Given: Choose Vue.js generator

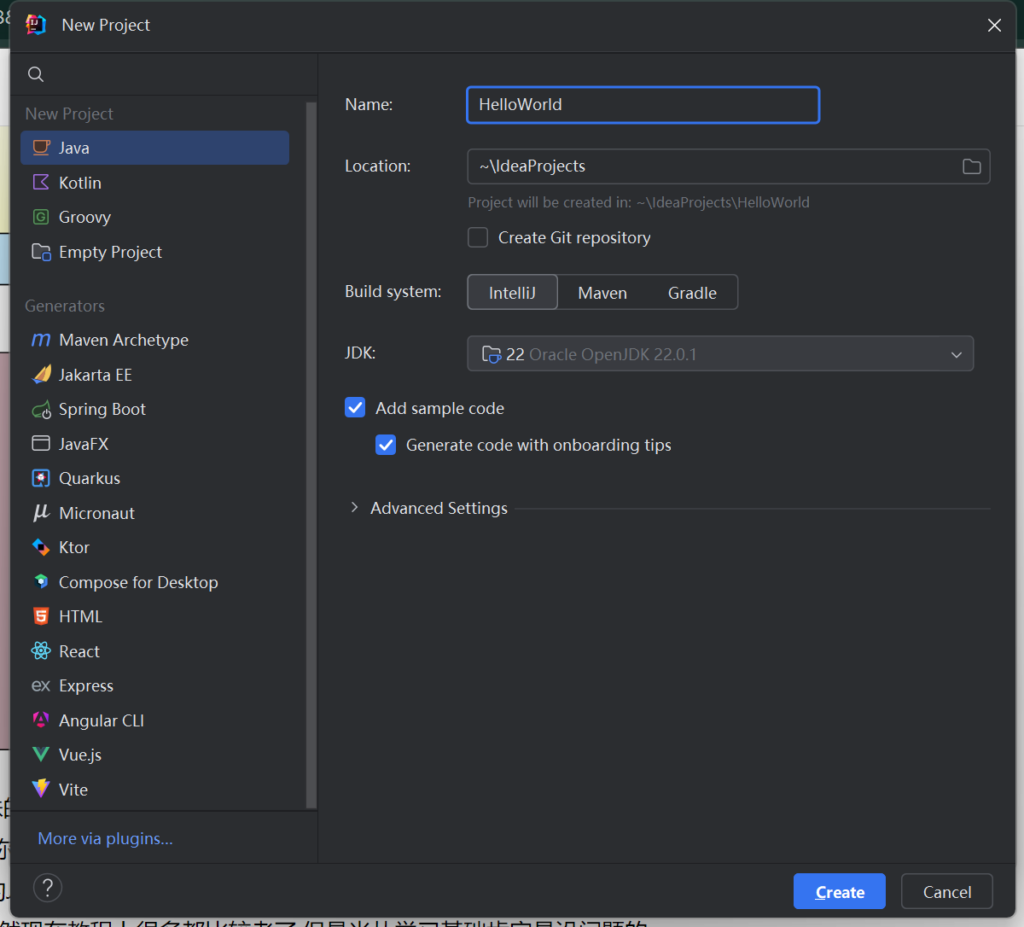Looking at the screenshot, I should click(155, 755).
